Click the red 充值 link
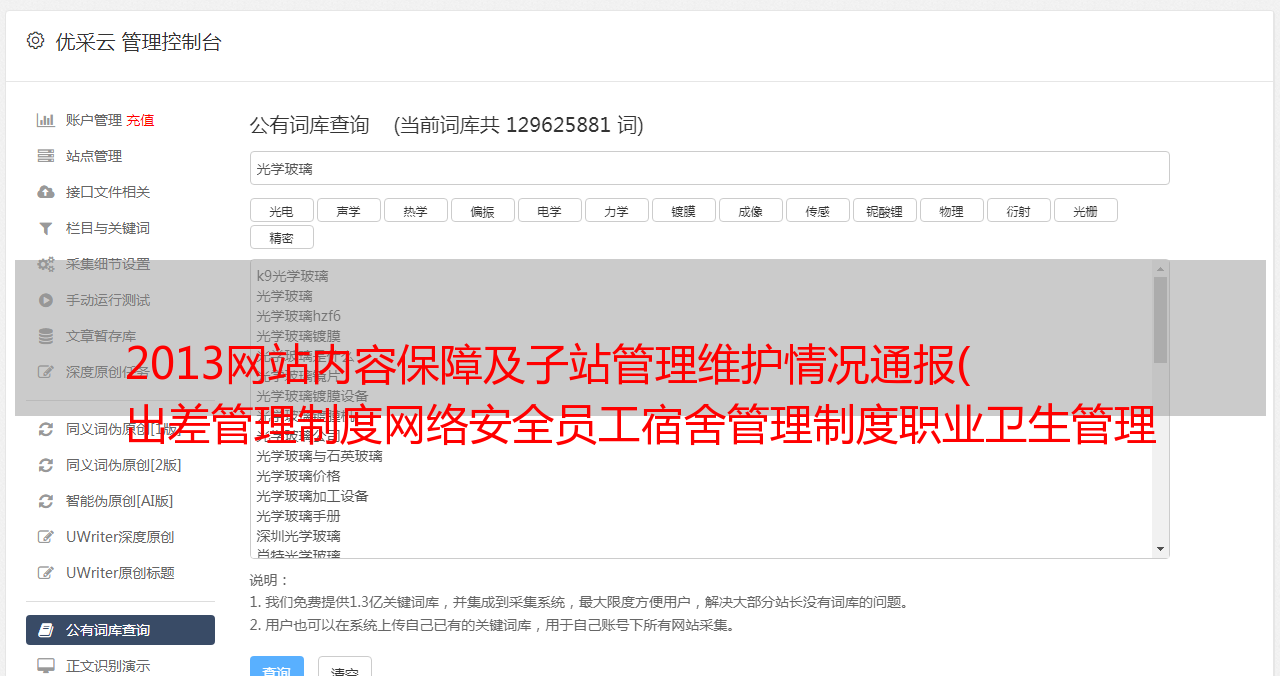 pyautogui.click(x=140, y=120)
